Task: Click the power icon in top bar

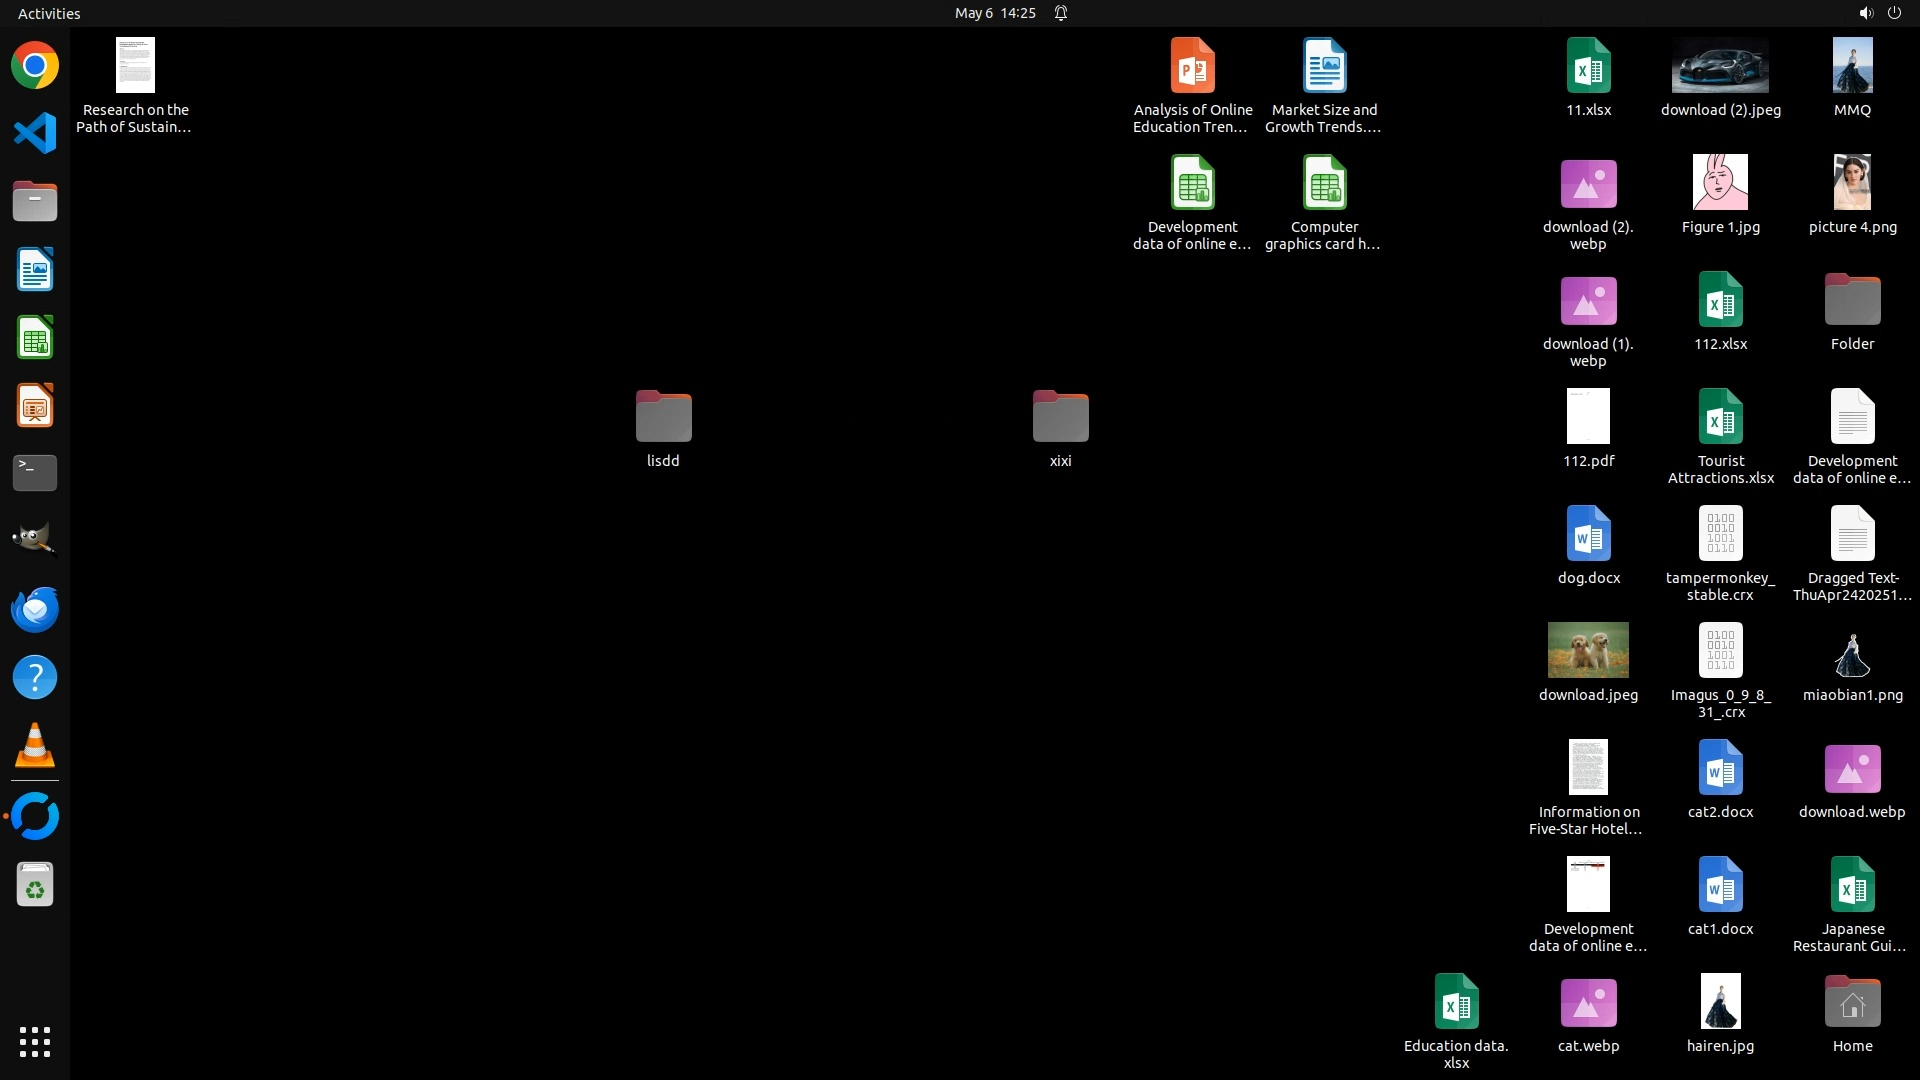Action: 1894,13
